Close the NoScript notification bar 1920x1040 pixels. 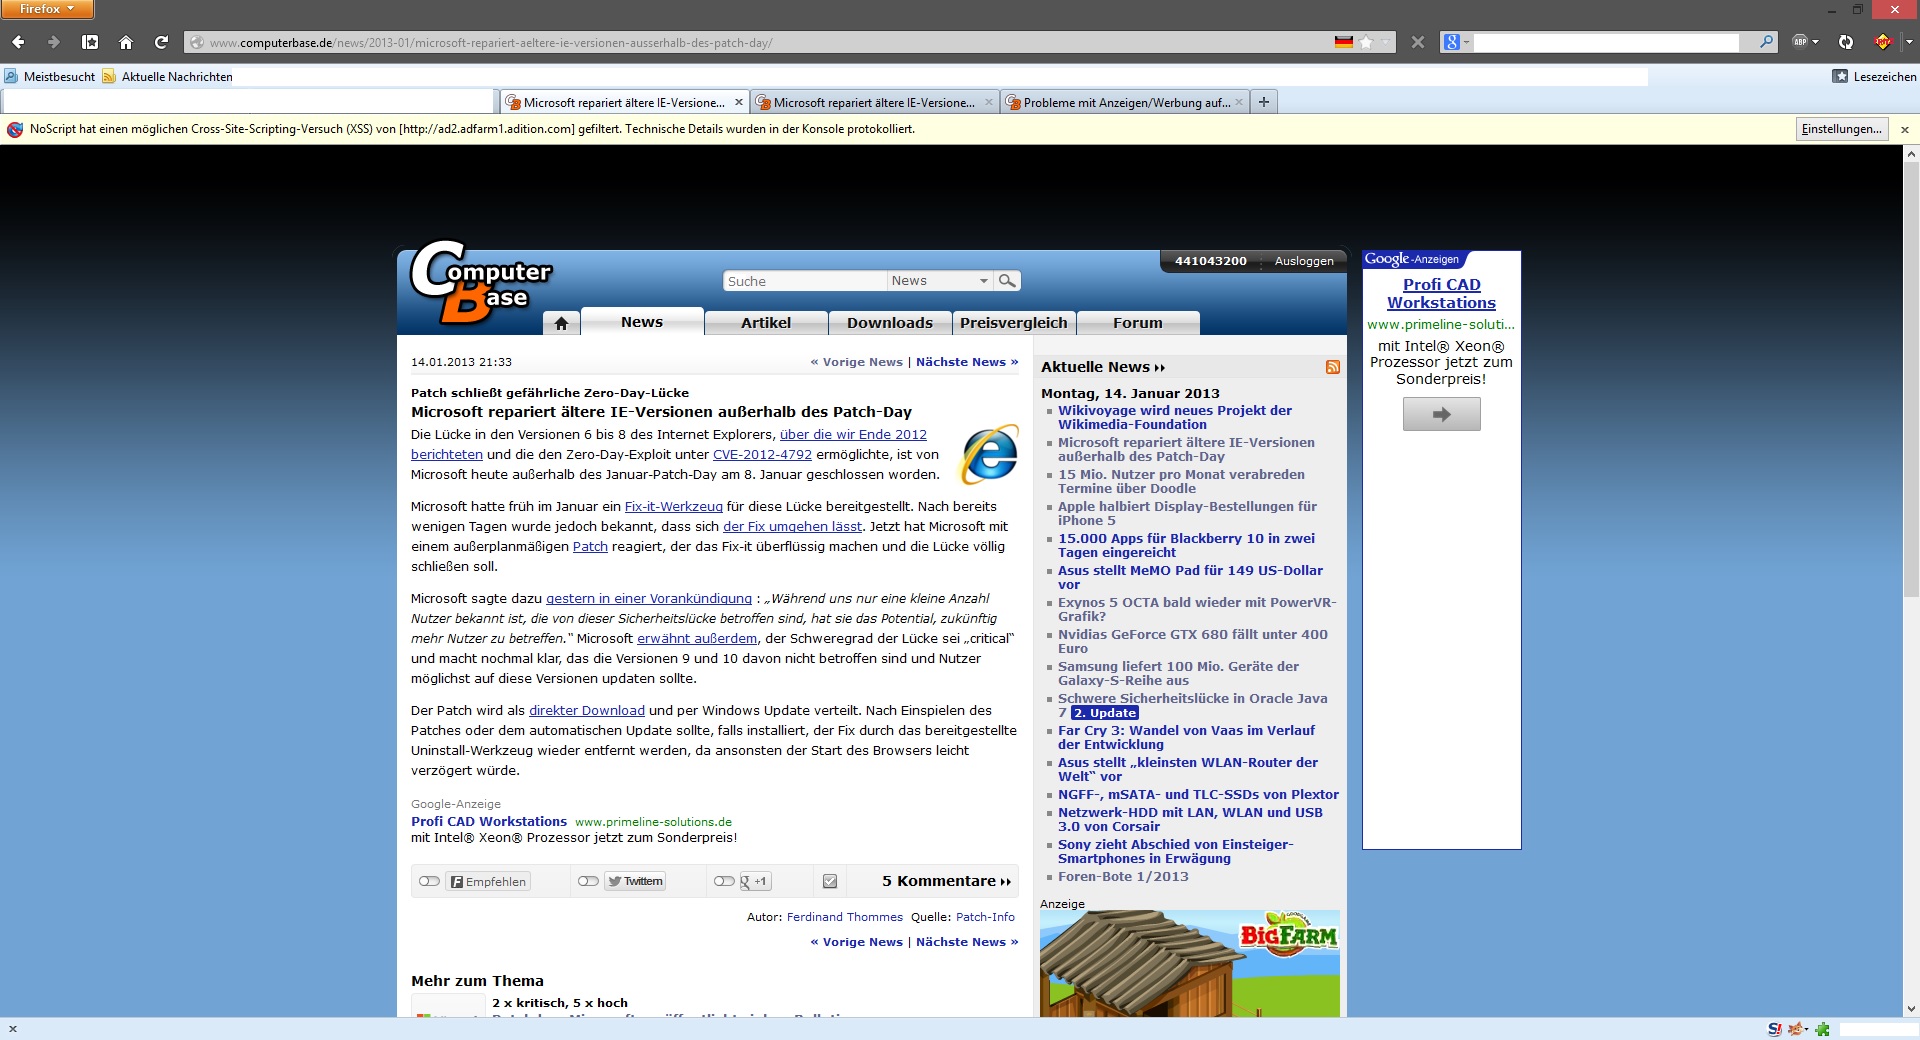point(1905,130)
